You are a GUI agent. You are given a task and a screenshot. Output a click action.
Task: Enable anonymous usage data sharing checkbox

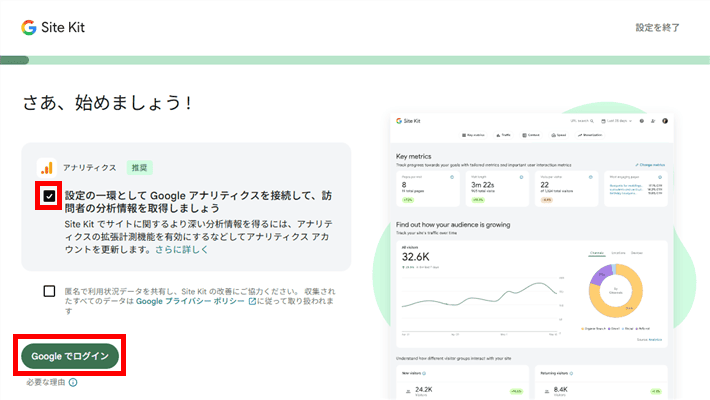tap(49, 291)
